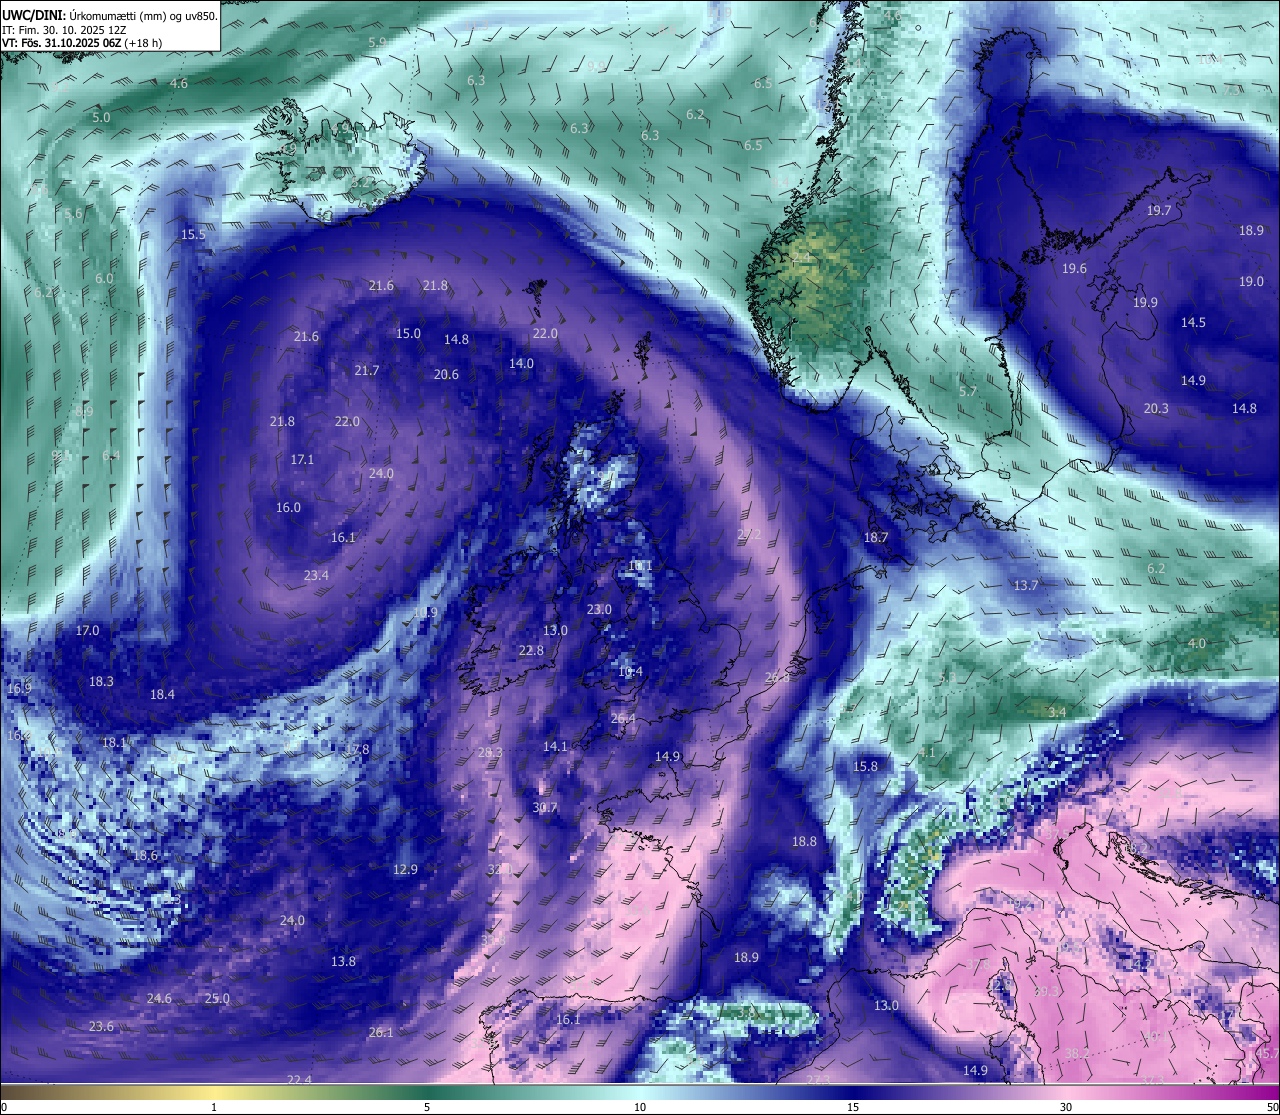Click the map value 17.1
Viewport: 1280px width, 1115px height.
click(x=302, y=460)
